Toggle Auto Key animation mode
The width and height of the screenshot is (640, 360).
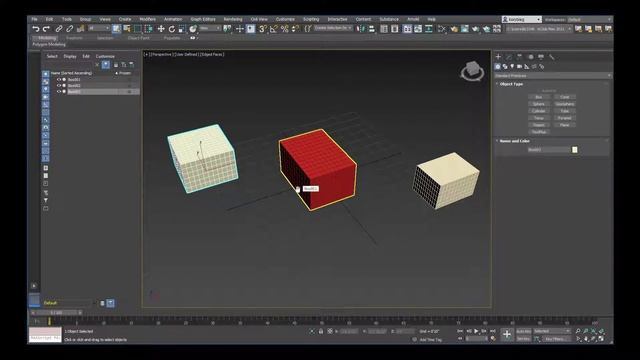tap(524, 331)
